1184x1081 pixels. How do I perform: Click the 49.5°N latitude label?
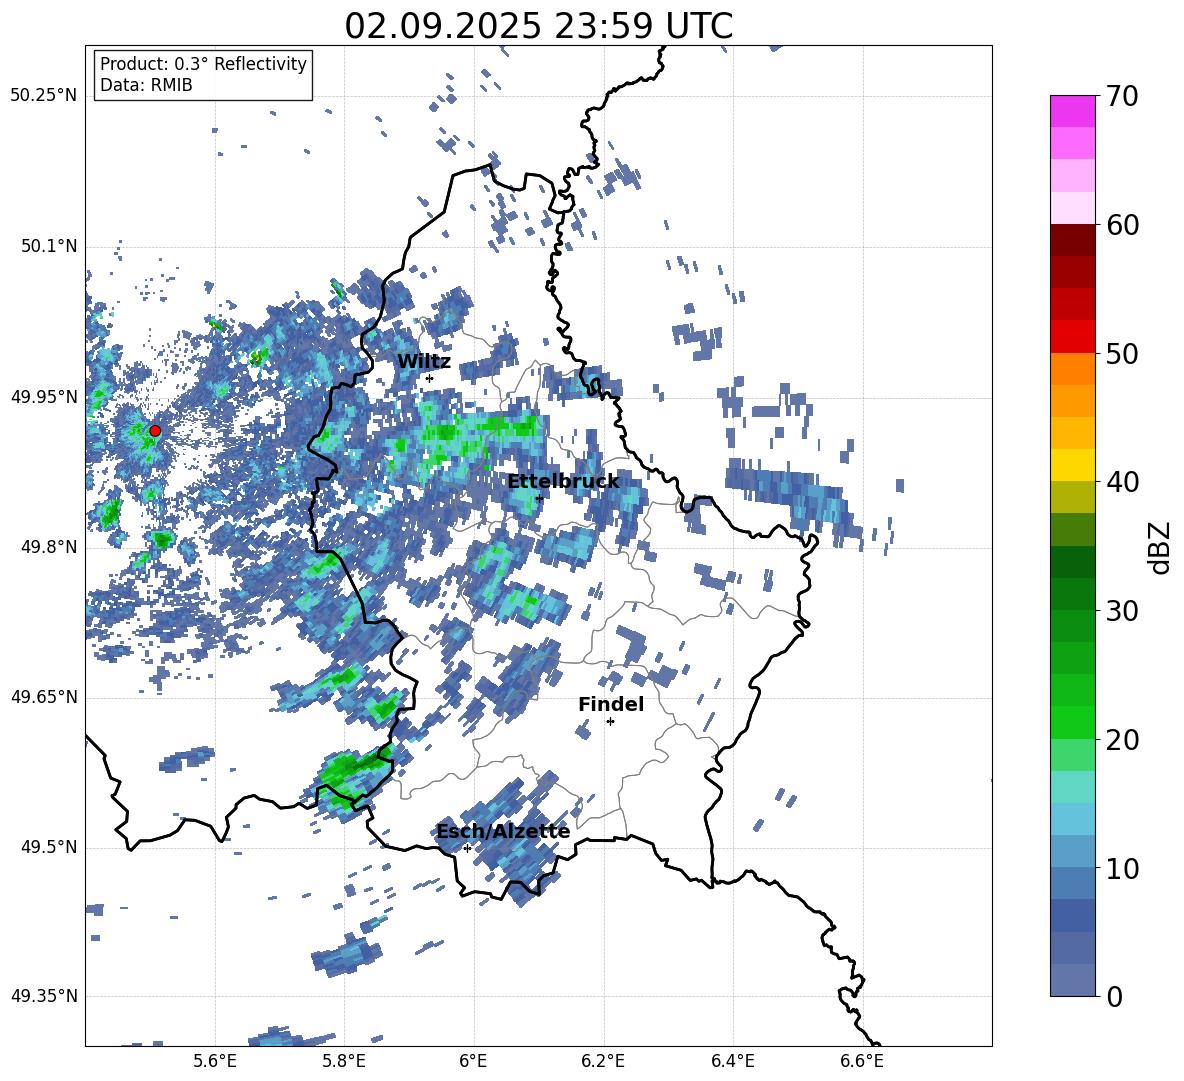[48, 847]
